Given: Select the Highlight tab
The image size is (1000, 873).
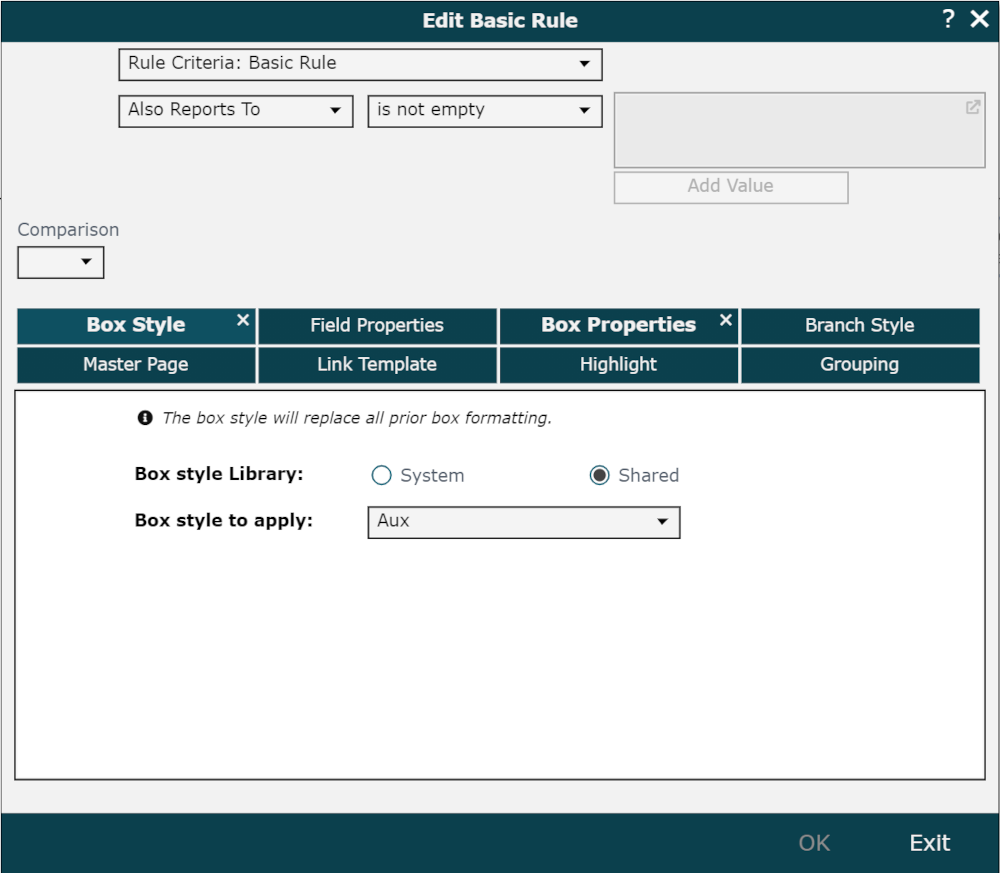Looking at the screenshot, I should pos(618,365).
